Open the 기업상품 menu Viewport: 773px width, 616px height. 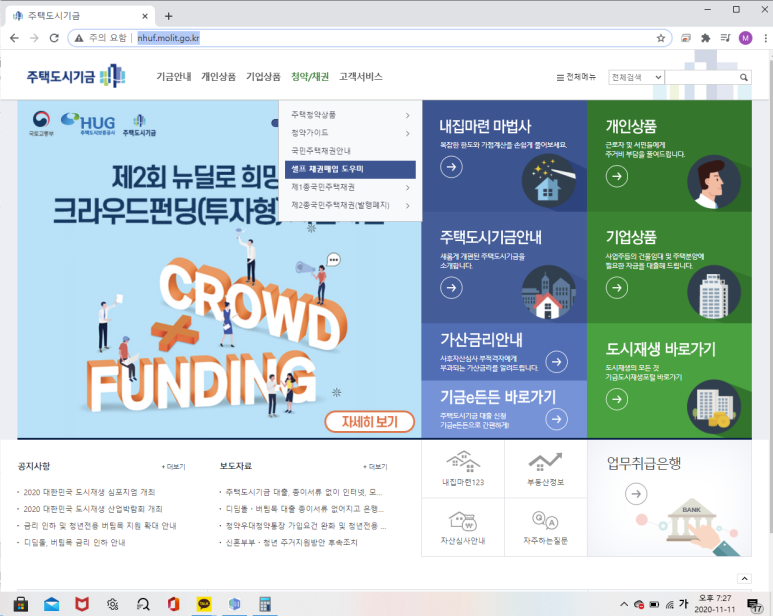(263, 77)
